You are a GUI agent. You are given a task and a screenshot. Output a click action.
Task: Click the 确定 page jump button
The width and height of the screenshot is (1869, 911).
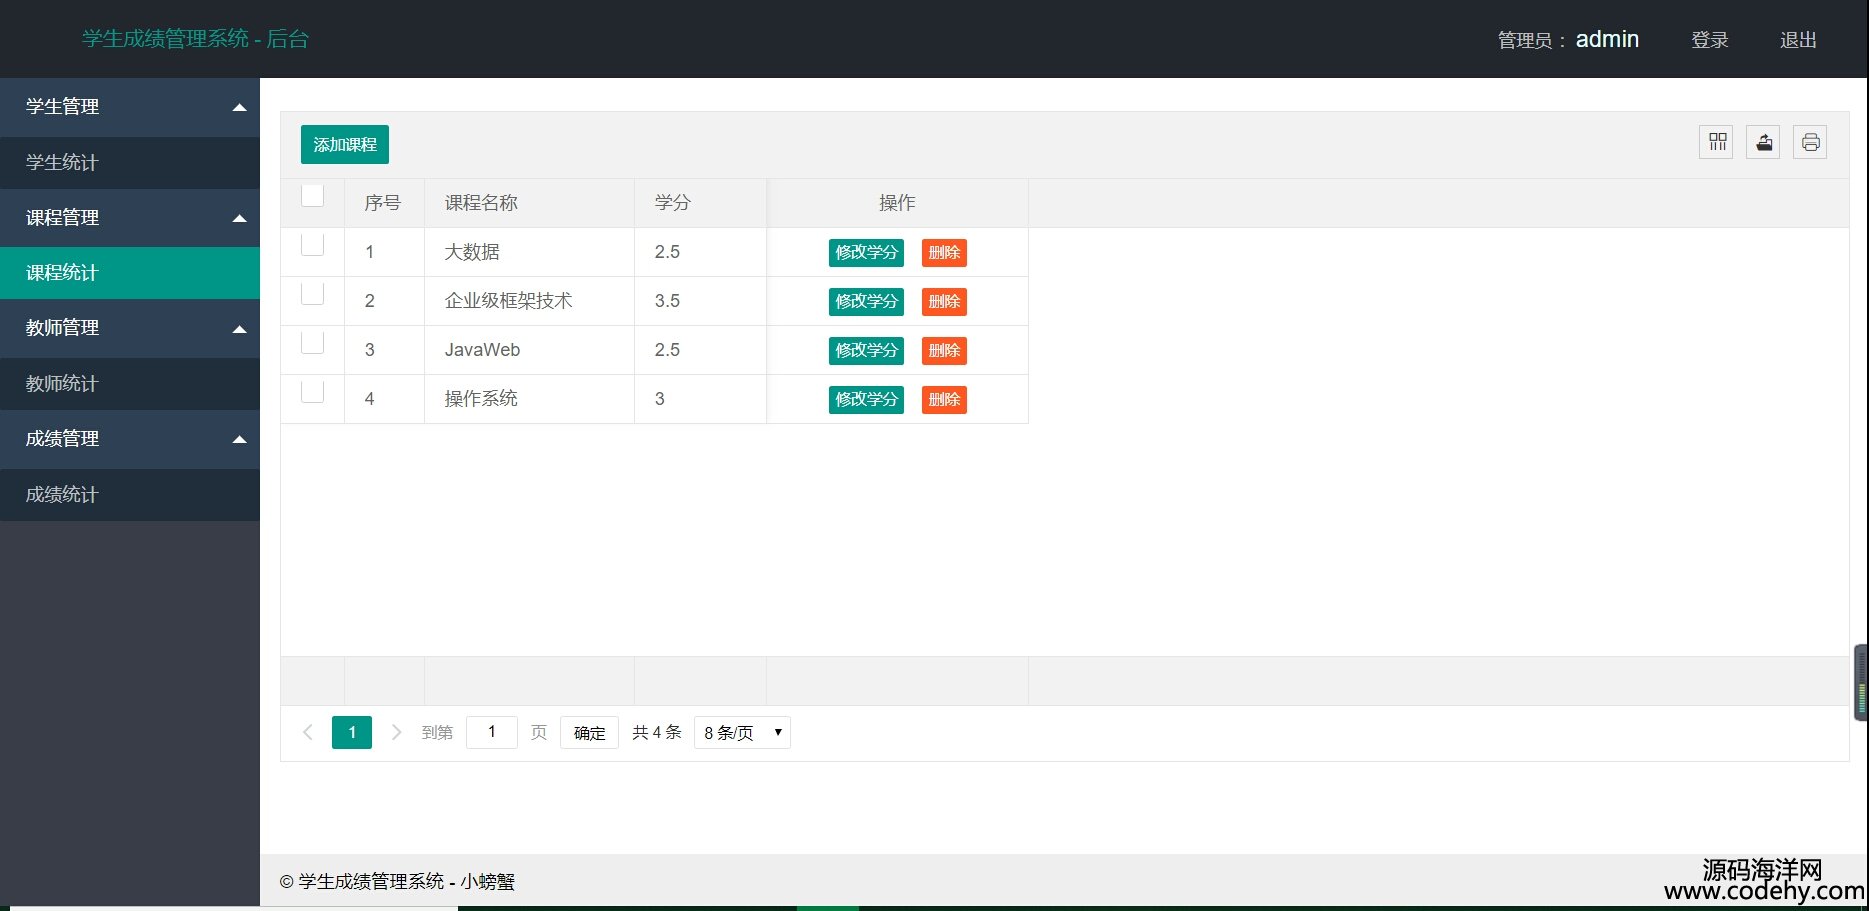click(x=589, y=732)
